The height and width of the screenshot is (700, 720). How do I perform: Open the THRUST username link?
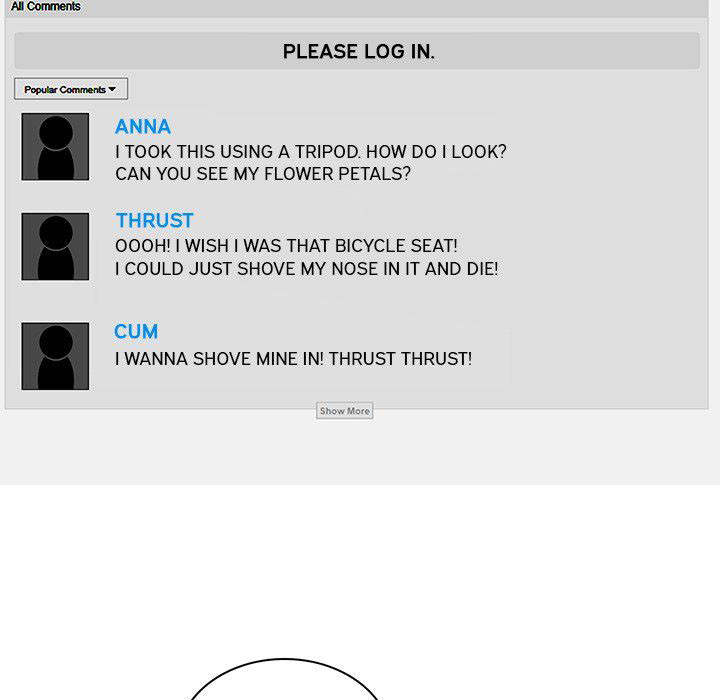coord(155,220)
